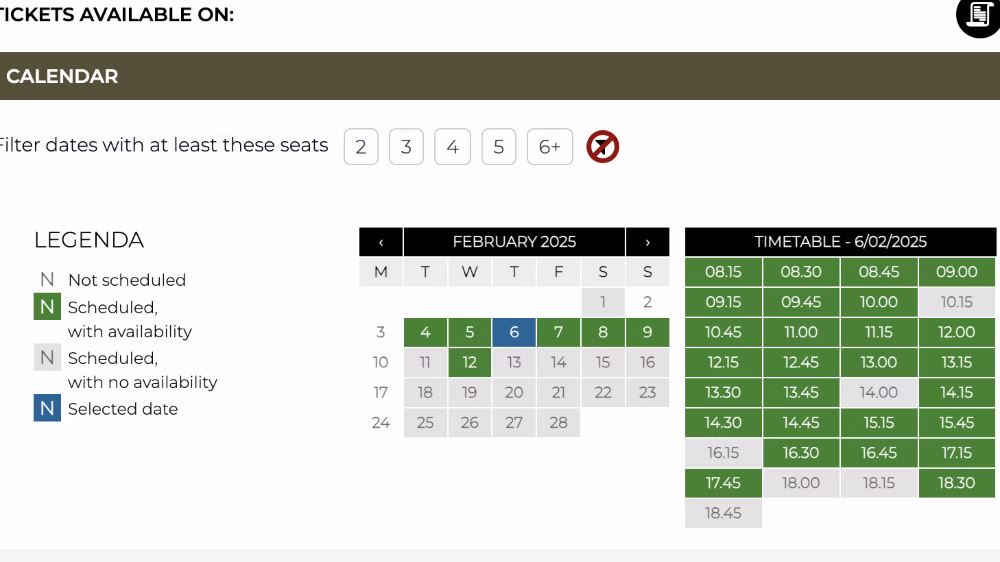Select February 7 on the calendar
1000x562 pixels.
click(x=559, y=332)
